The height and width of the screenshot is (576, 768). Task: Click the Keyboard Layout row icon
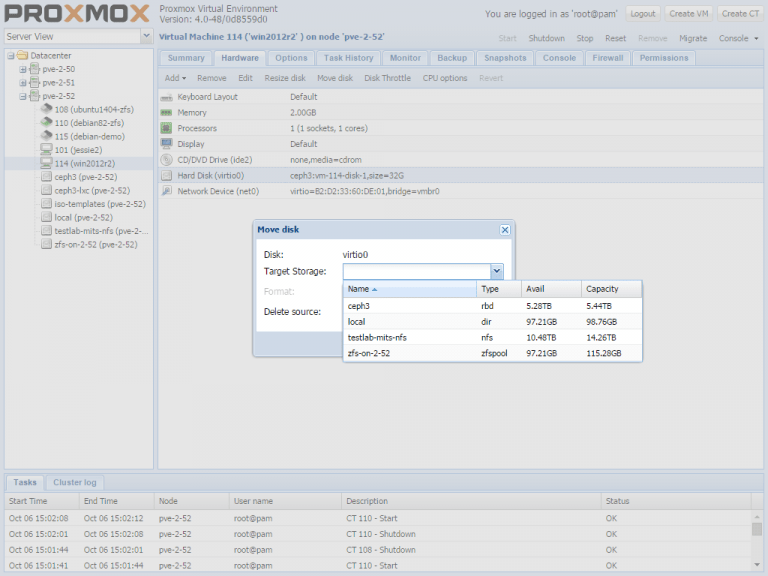pos(167,97)
